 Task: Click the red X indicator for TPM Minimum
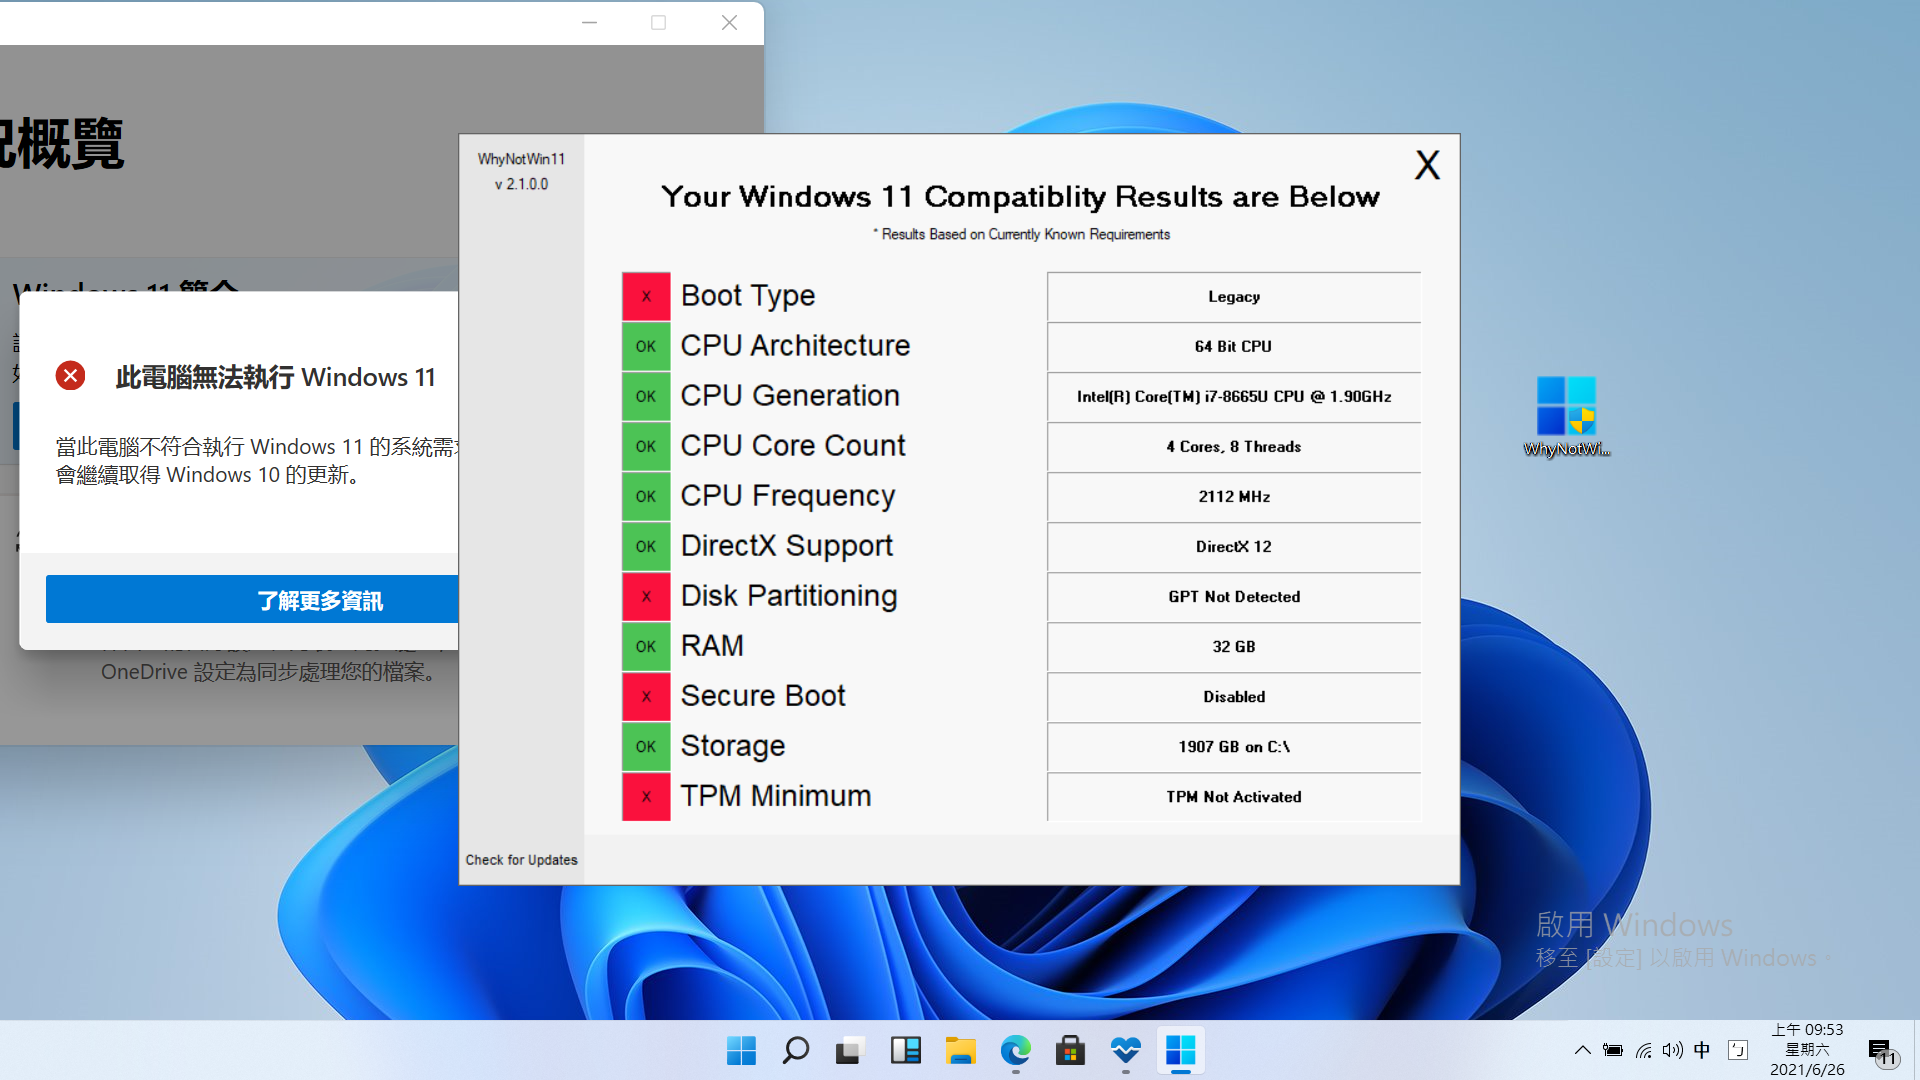pos(646,796)
